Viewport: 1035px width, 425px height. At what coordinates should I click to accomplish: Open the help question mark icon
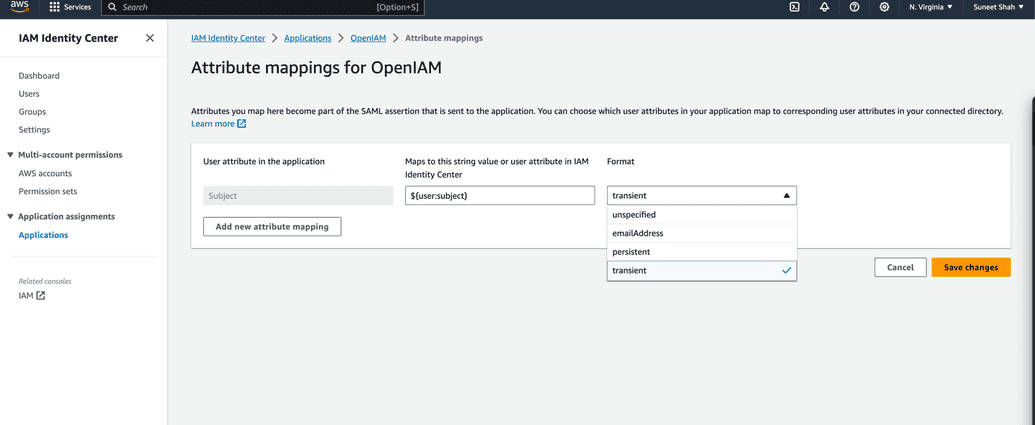click(854, 7)
